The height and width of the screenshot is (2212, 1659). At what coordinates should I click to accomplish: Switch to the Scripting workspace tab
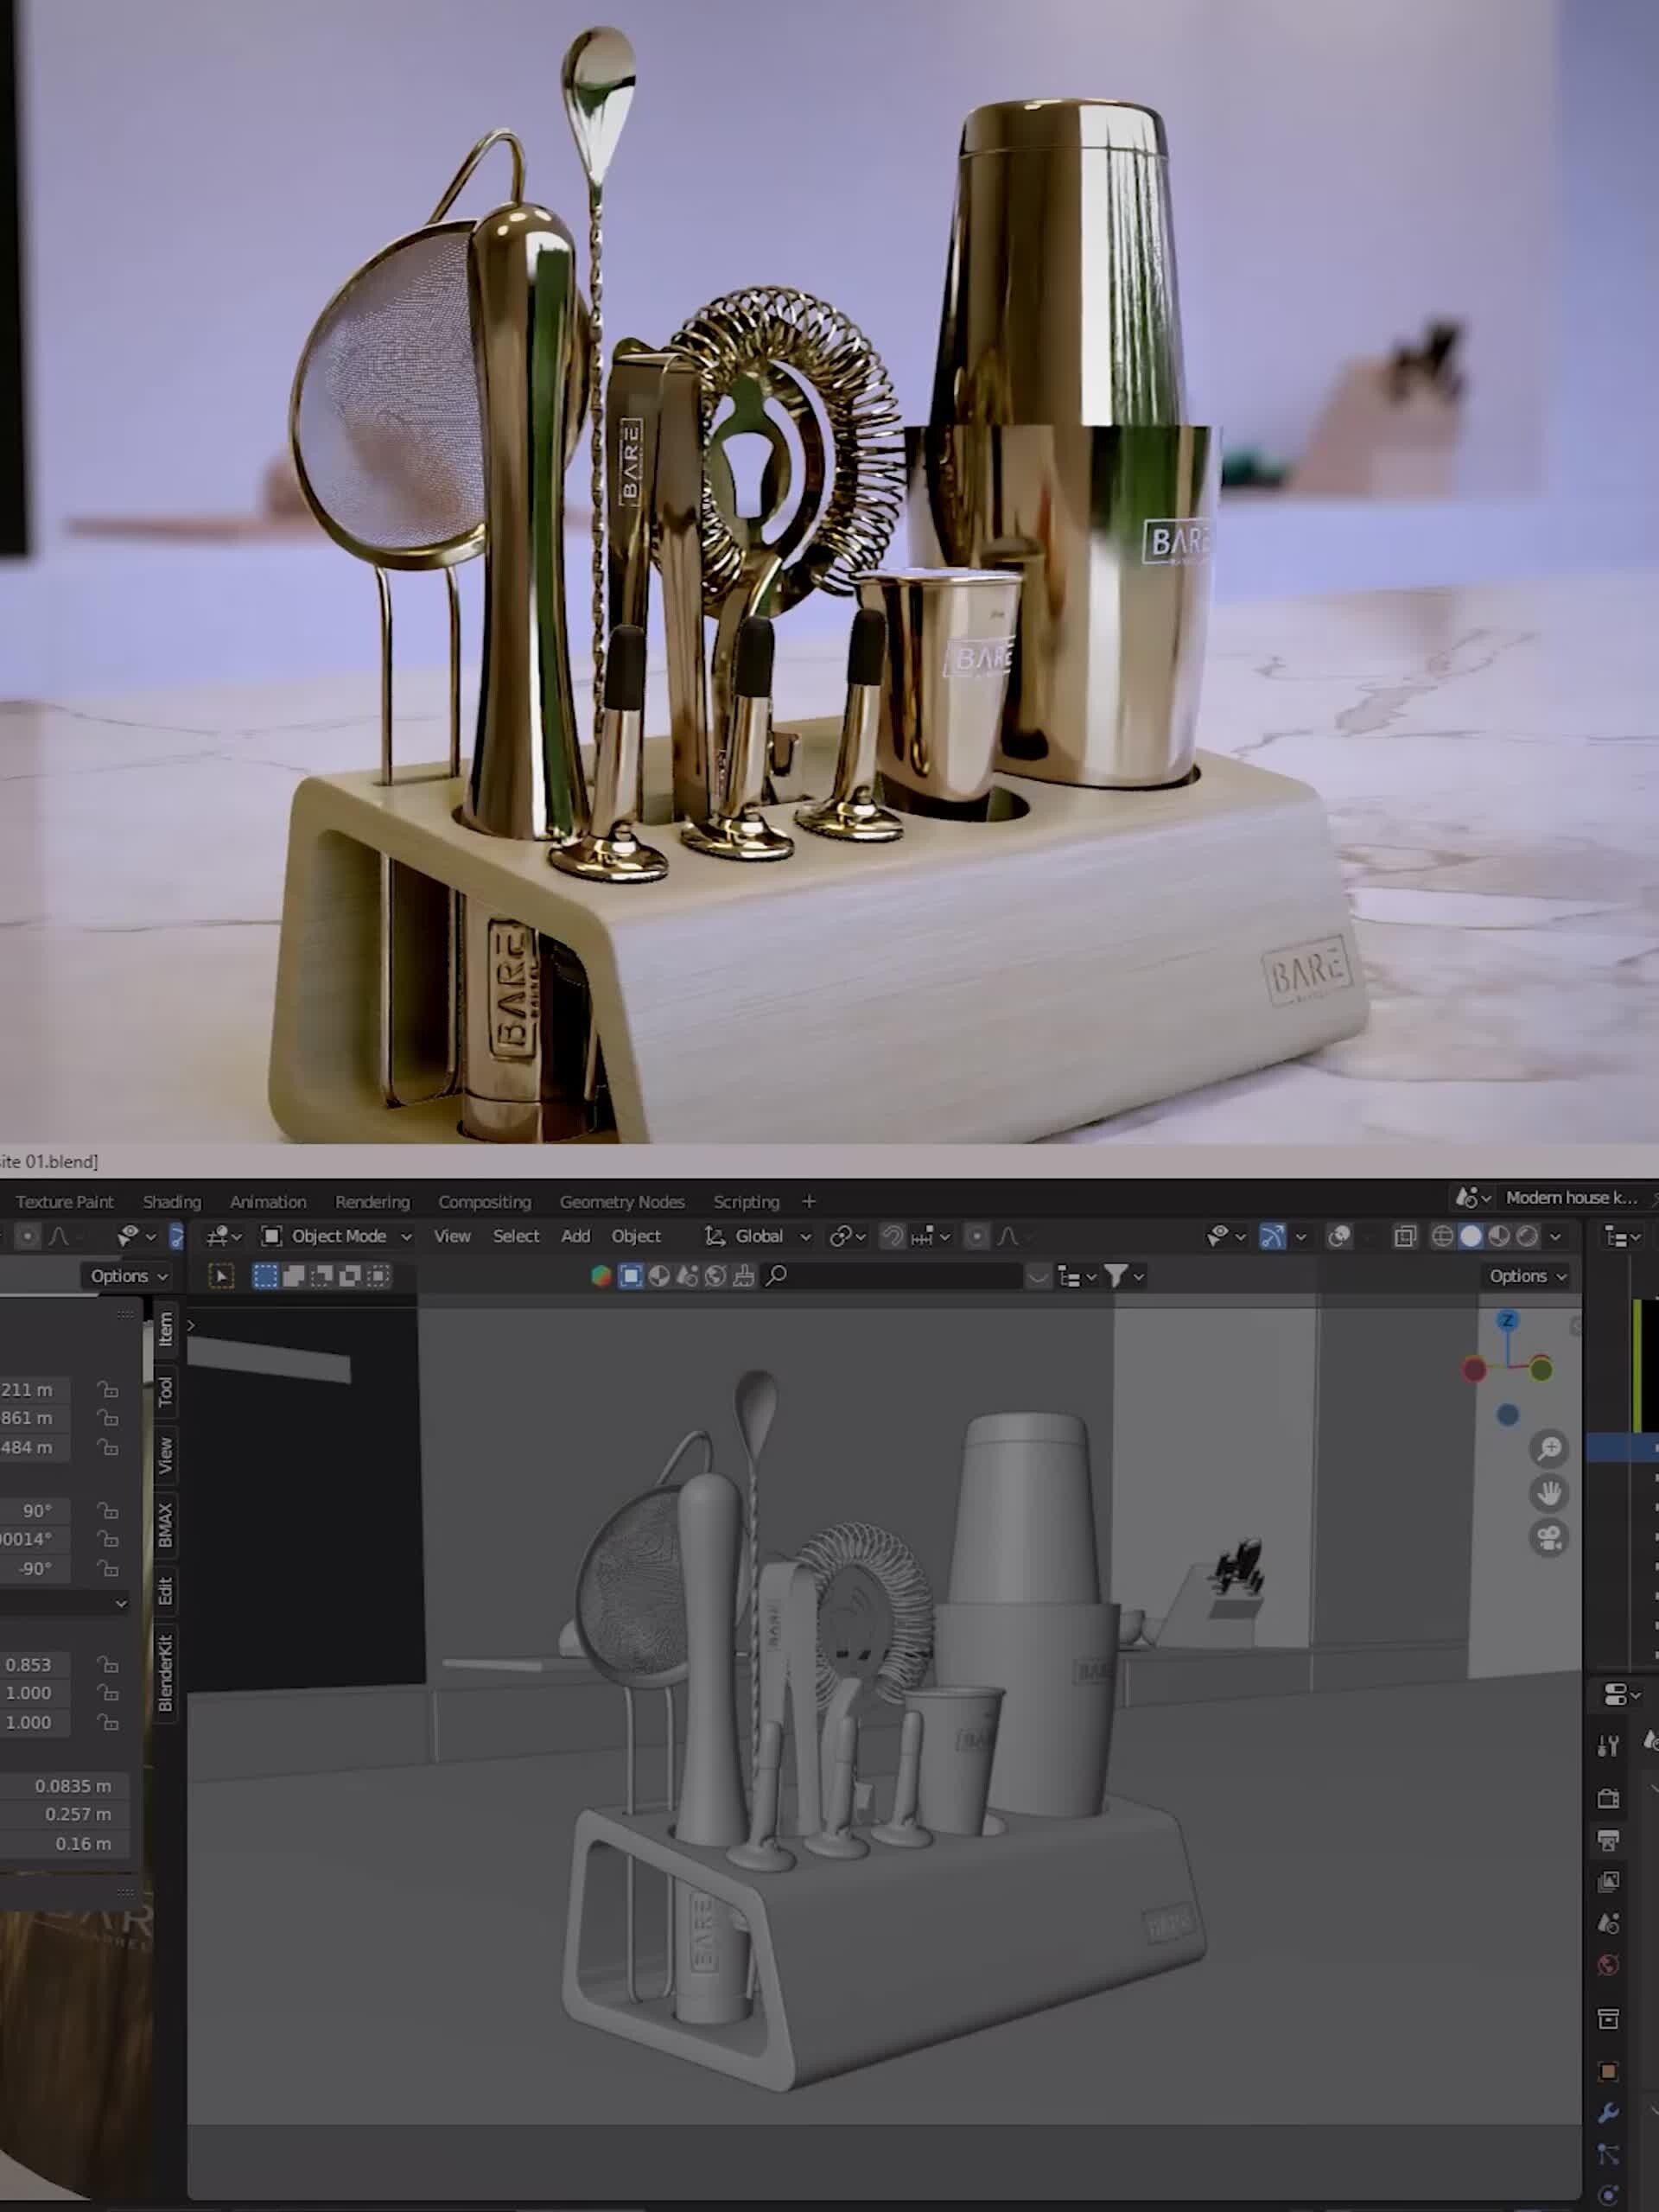click(745, 1202)
